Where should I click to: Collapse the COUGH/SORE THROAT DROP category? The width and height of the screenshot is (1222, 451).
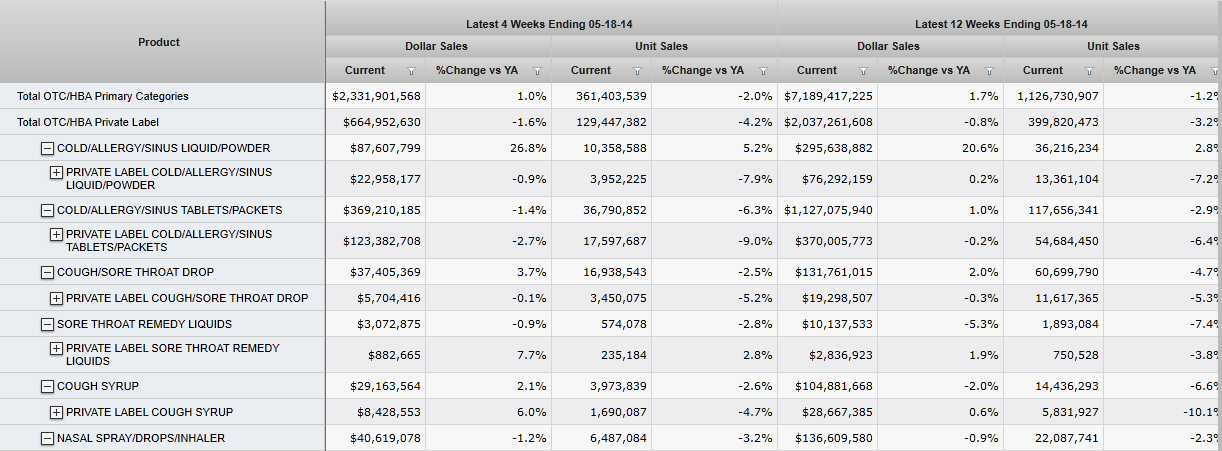pos(47,272)
